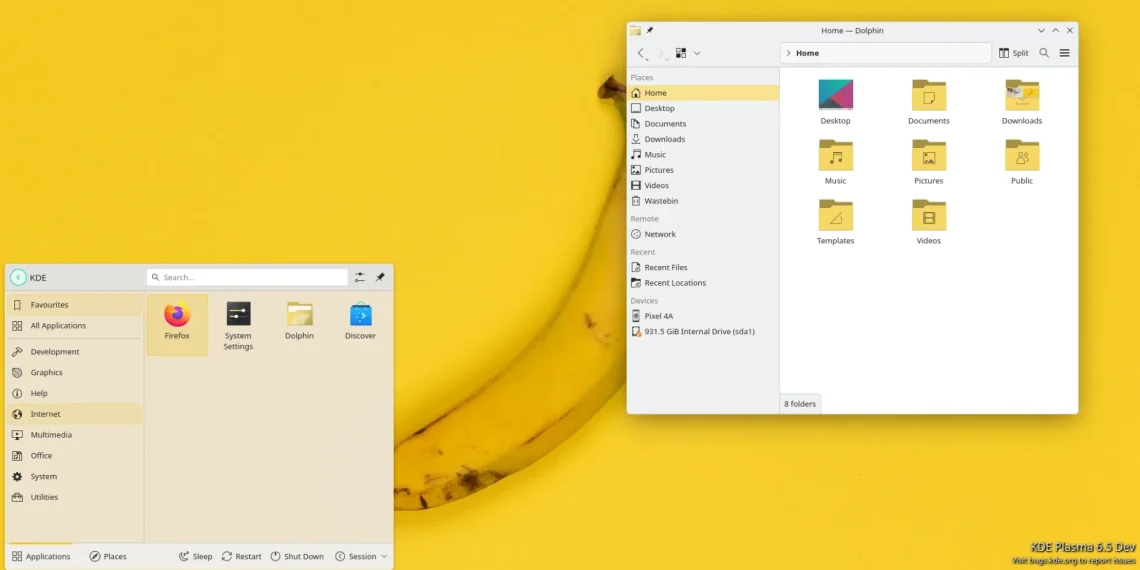Open the Desktop folder in Dolphin view

[x=835, y=102]
